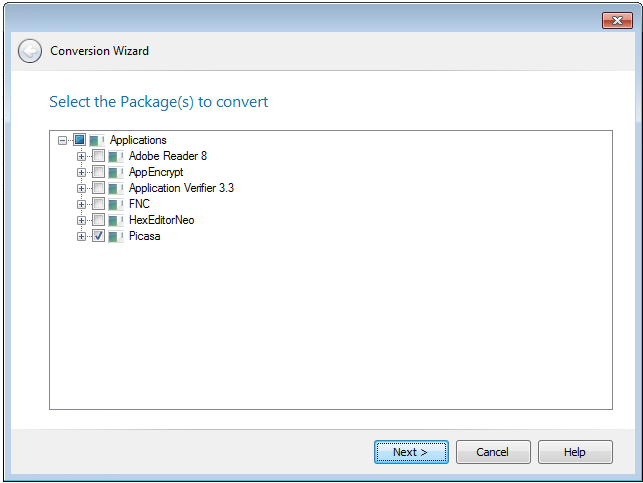Toggle the Applications root checkbox
The width and height of the screenshot is (643, 483).
pyautogui.click(x=79, y=140)
